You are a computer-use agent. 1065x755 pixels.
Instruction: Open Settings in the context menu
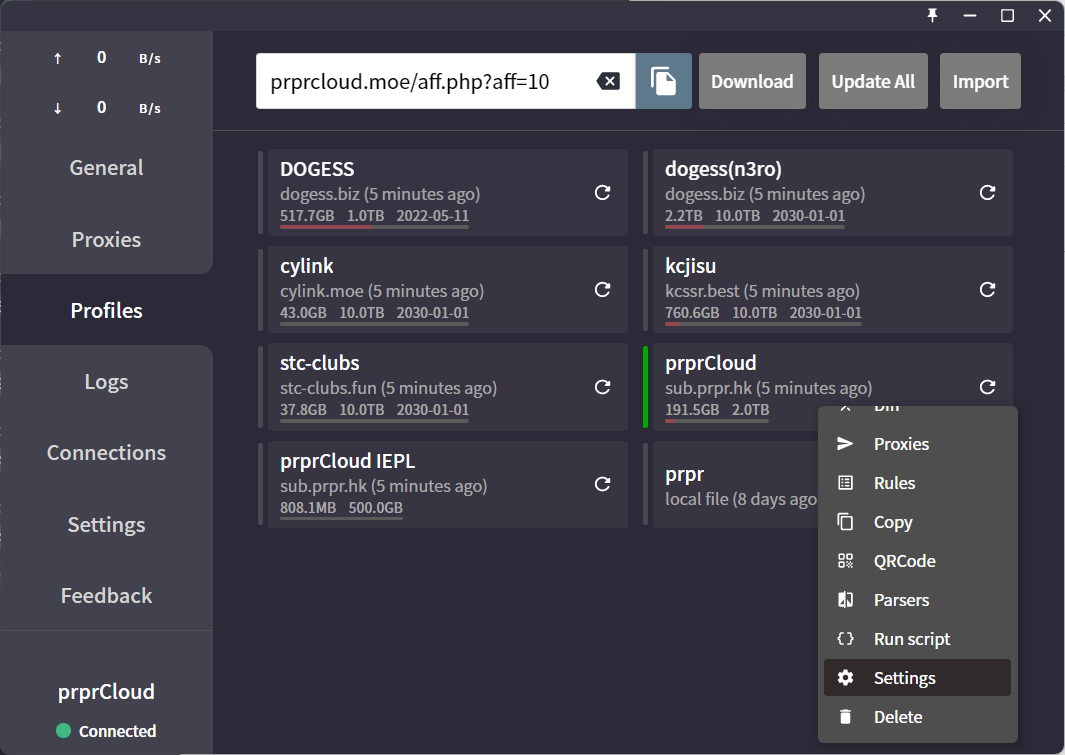click(x=904, y=678)
